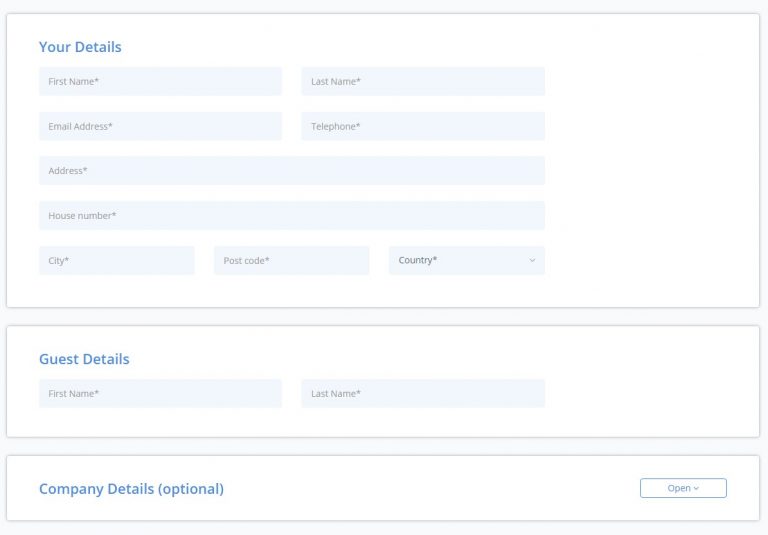Click the House number field
This screenshot has height=535, width=768.
292,216
